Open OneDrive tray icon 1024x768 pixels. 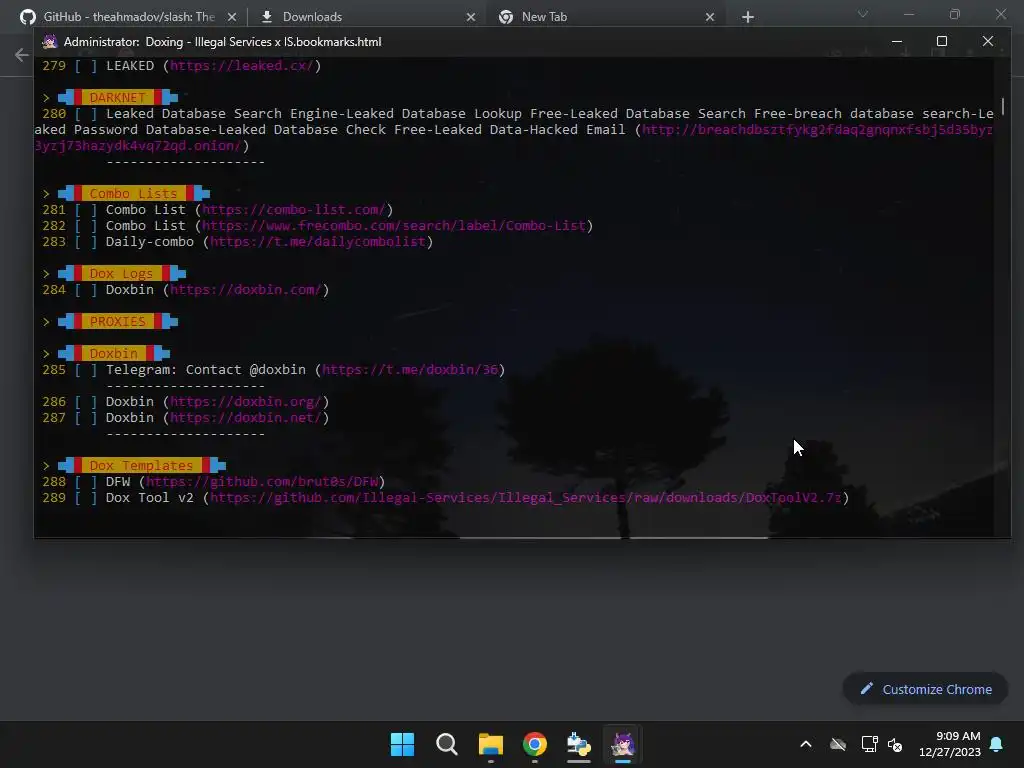838,744
